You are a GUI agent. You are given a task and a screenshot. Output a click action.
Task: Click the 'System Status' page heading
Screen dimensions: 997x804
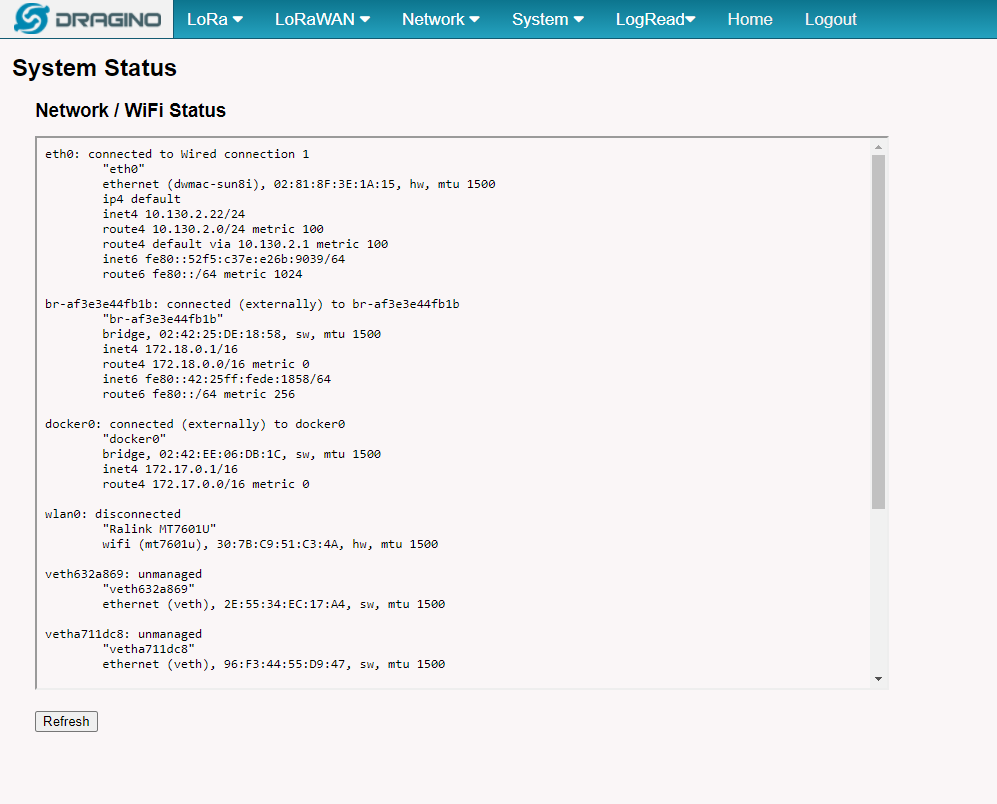(94, 68)
